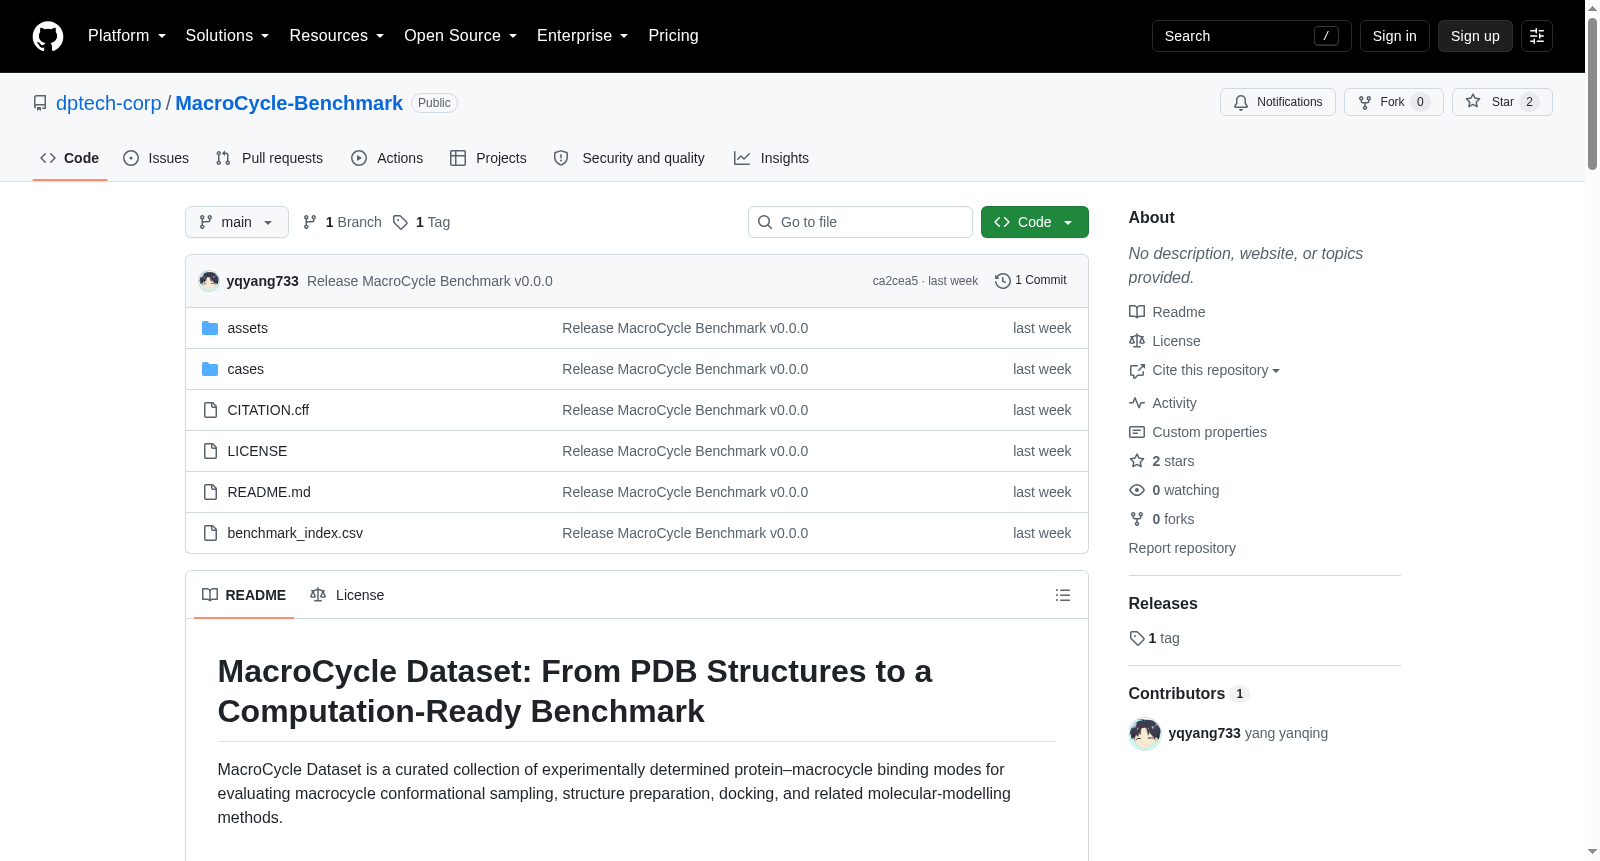This screenshot has height=861, width=1600.
Task: Click the LICENSE file icon
Action: click(210, 451)
